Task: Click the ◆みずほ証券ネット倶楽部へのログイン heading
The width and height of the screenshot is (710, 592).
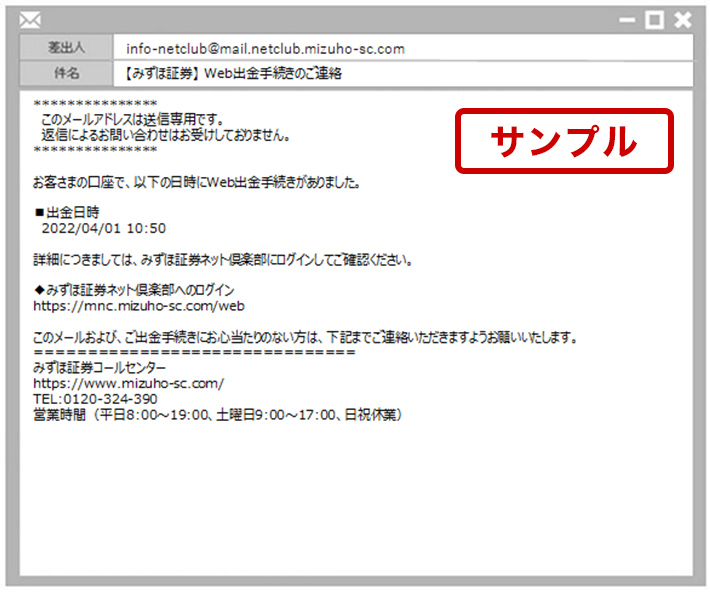Action: 134,290
